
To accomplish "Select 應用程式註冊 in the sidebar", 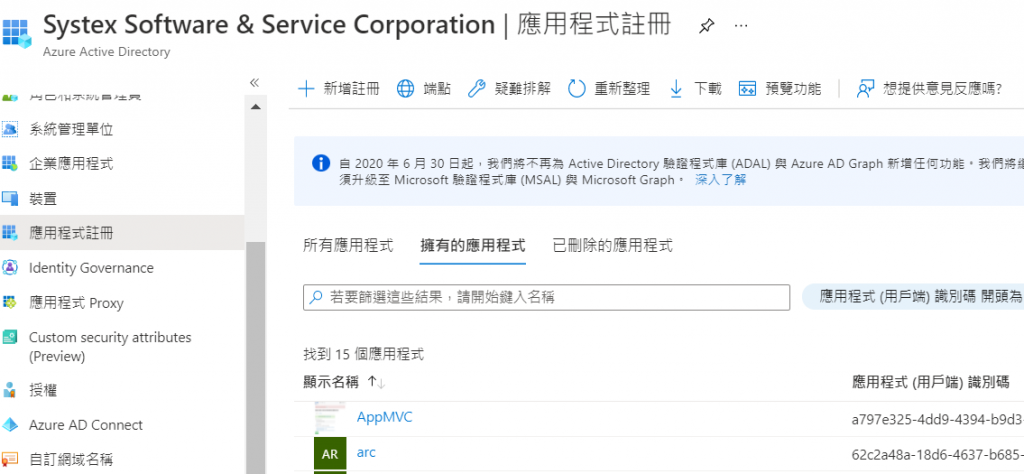I will (x=71, y=232).
